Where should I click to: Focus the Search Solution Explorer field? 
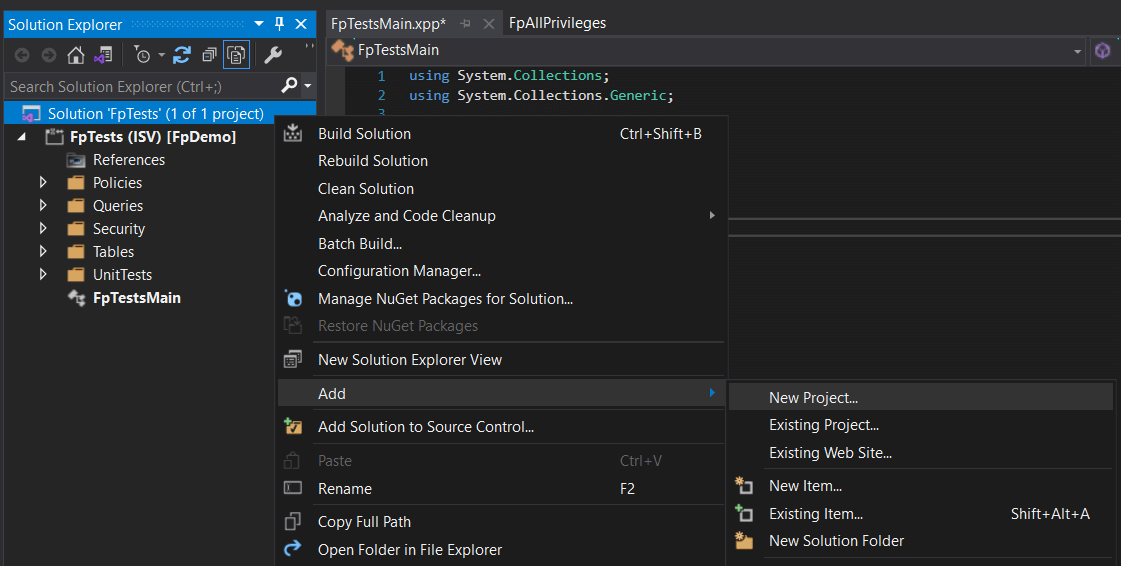click(x=142, y=86)
